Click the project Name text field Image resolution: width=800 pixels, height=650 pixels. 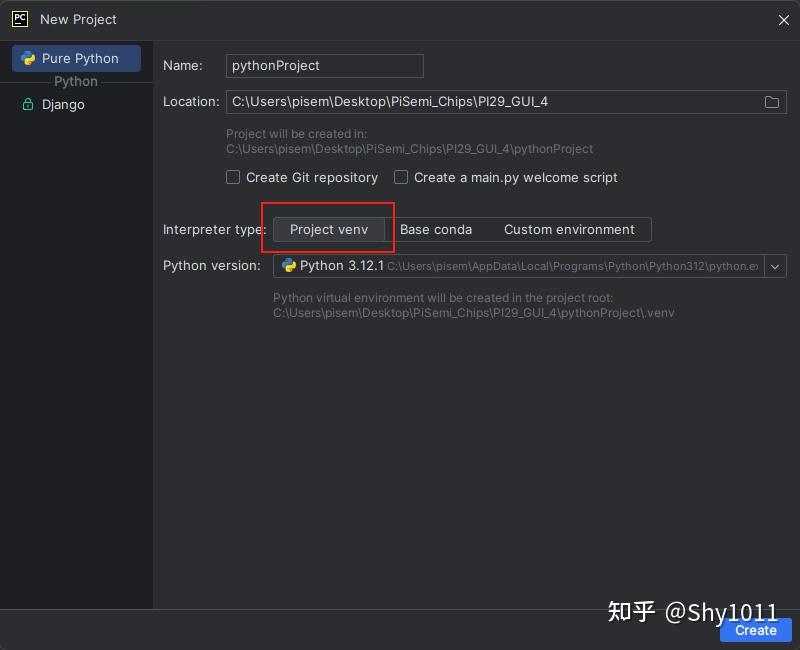coord(324,65)
